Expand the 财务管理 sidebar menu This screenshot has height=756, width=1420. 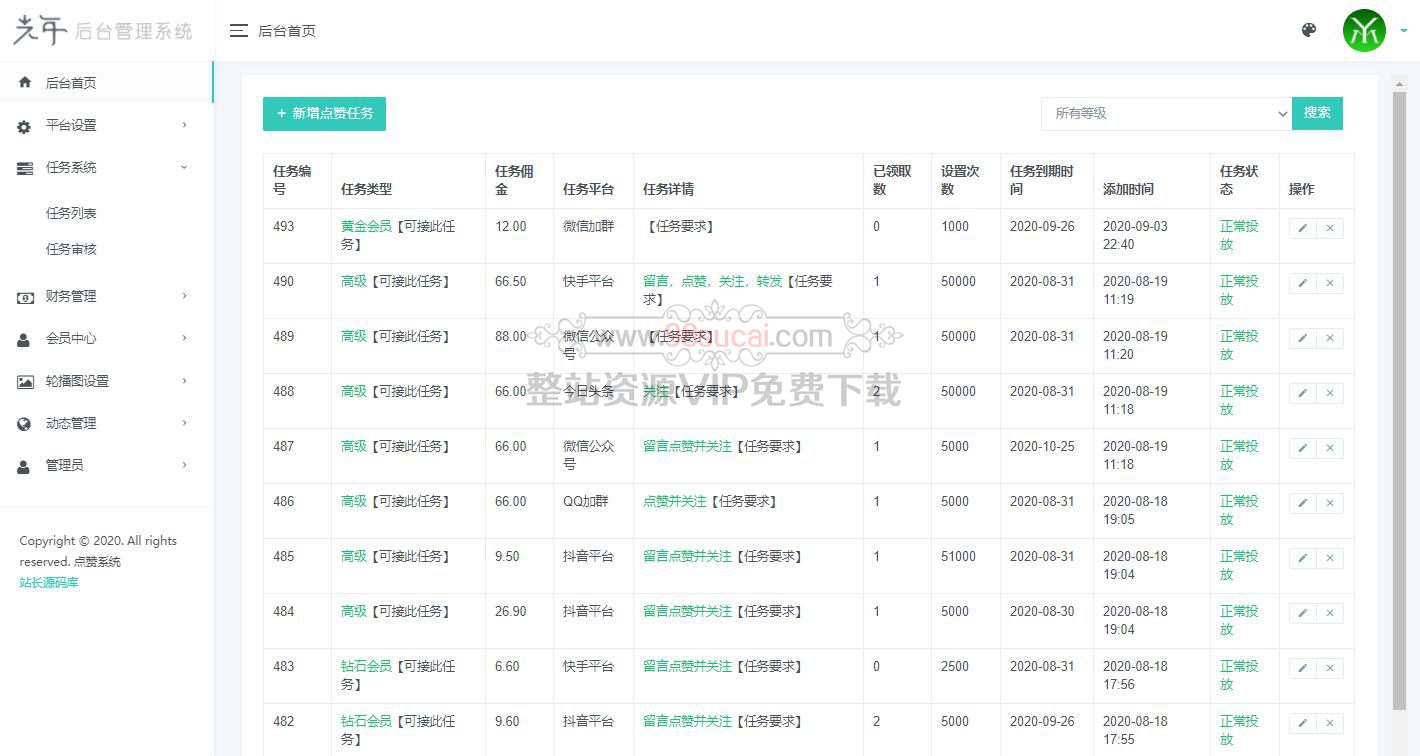tap(105, 296)
